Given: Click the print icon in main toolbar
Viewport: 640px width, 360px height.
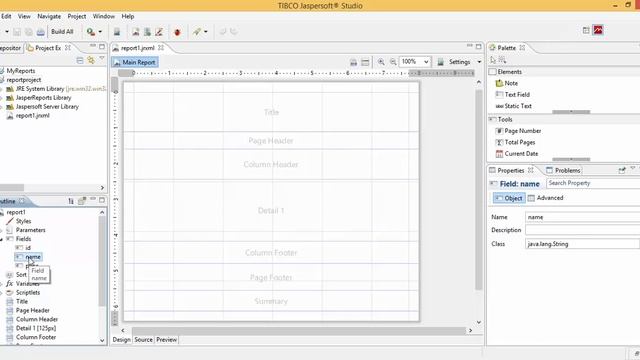Looking at the screenshot, I should coord(41,32).
